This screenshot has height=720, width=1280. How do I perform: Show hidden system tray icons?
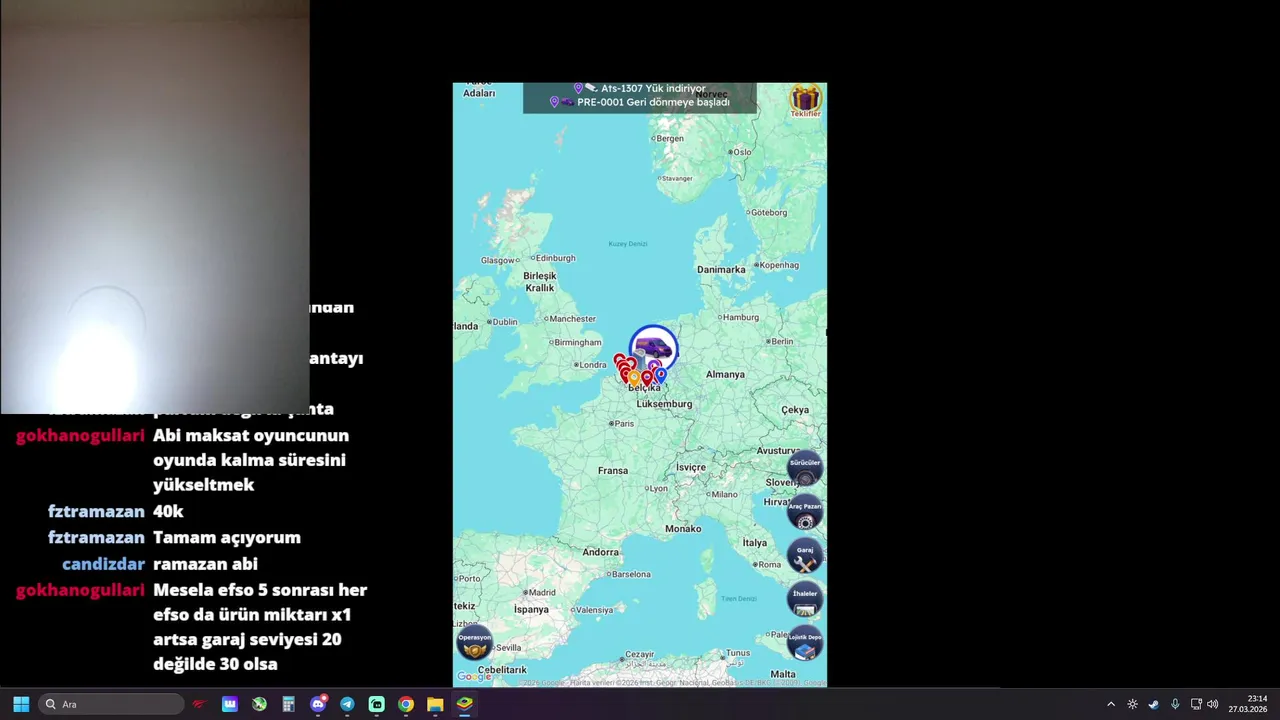[x=1110, y=704]
